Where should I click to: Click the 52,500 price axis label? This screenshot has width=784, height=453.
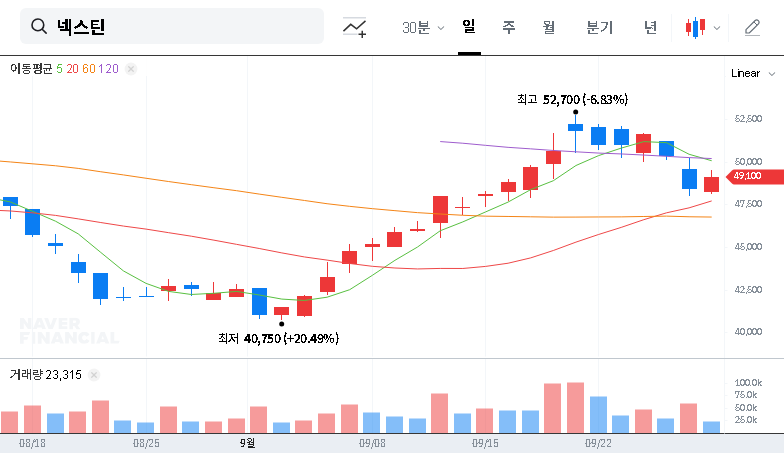click(x=748, y=119)
